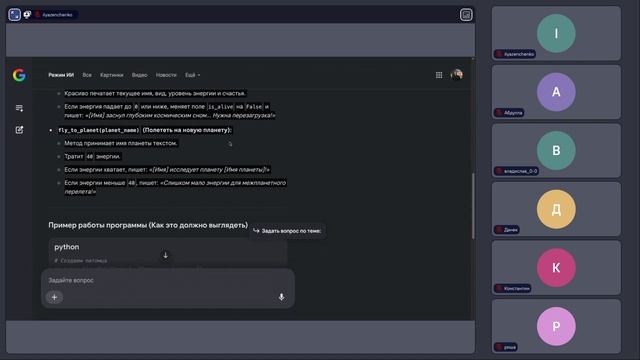Select participant tile with avatar B
640x360 pixels.
click(x=556, y=150)
